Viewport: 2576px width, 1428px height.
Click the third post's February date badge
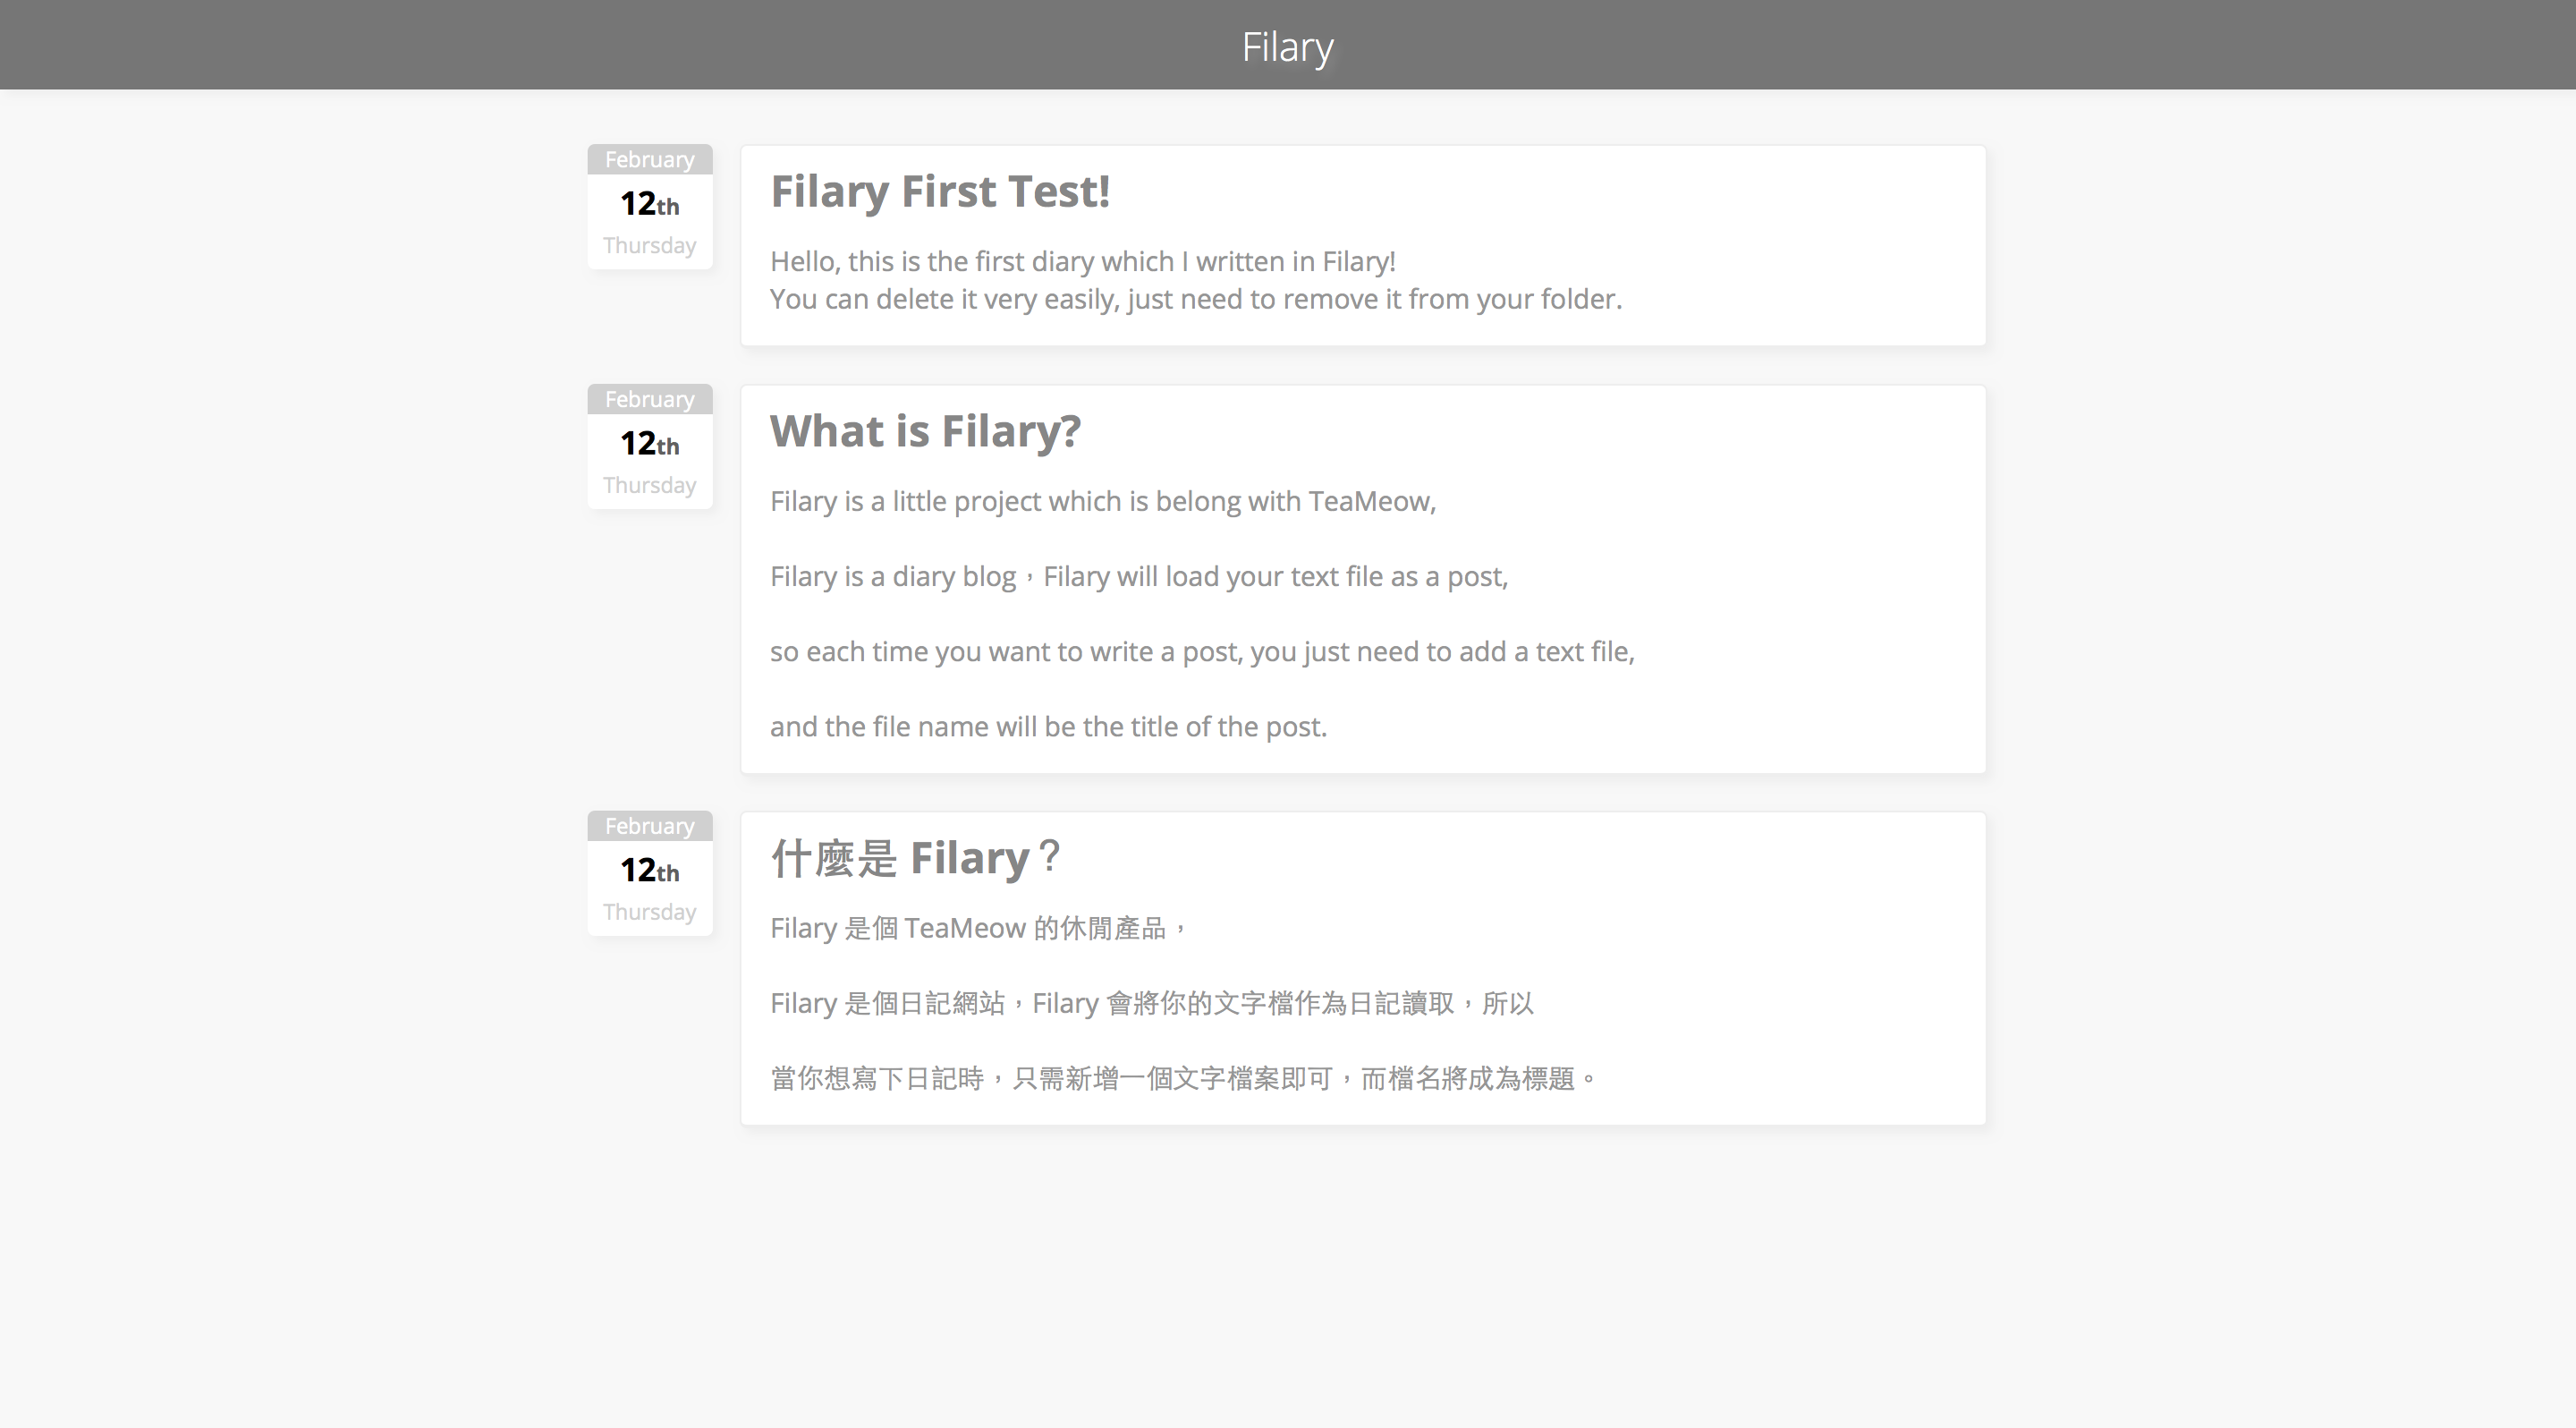(649, 826)
